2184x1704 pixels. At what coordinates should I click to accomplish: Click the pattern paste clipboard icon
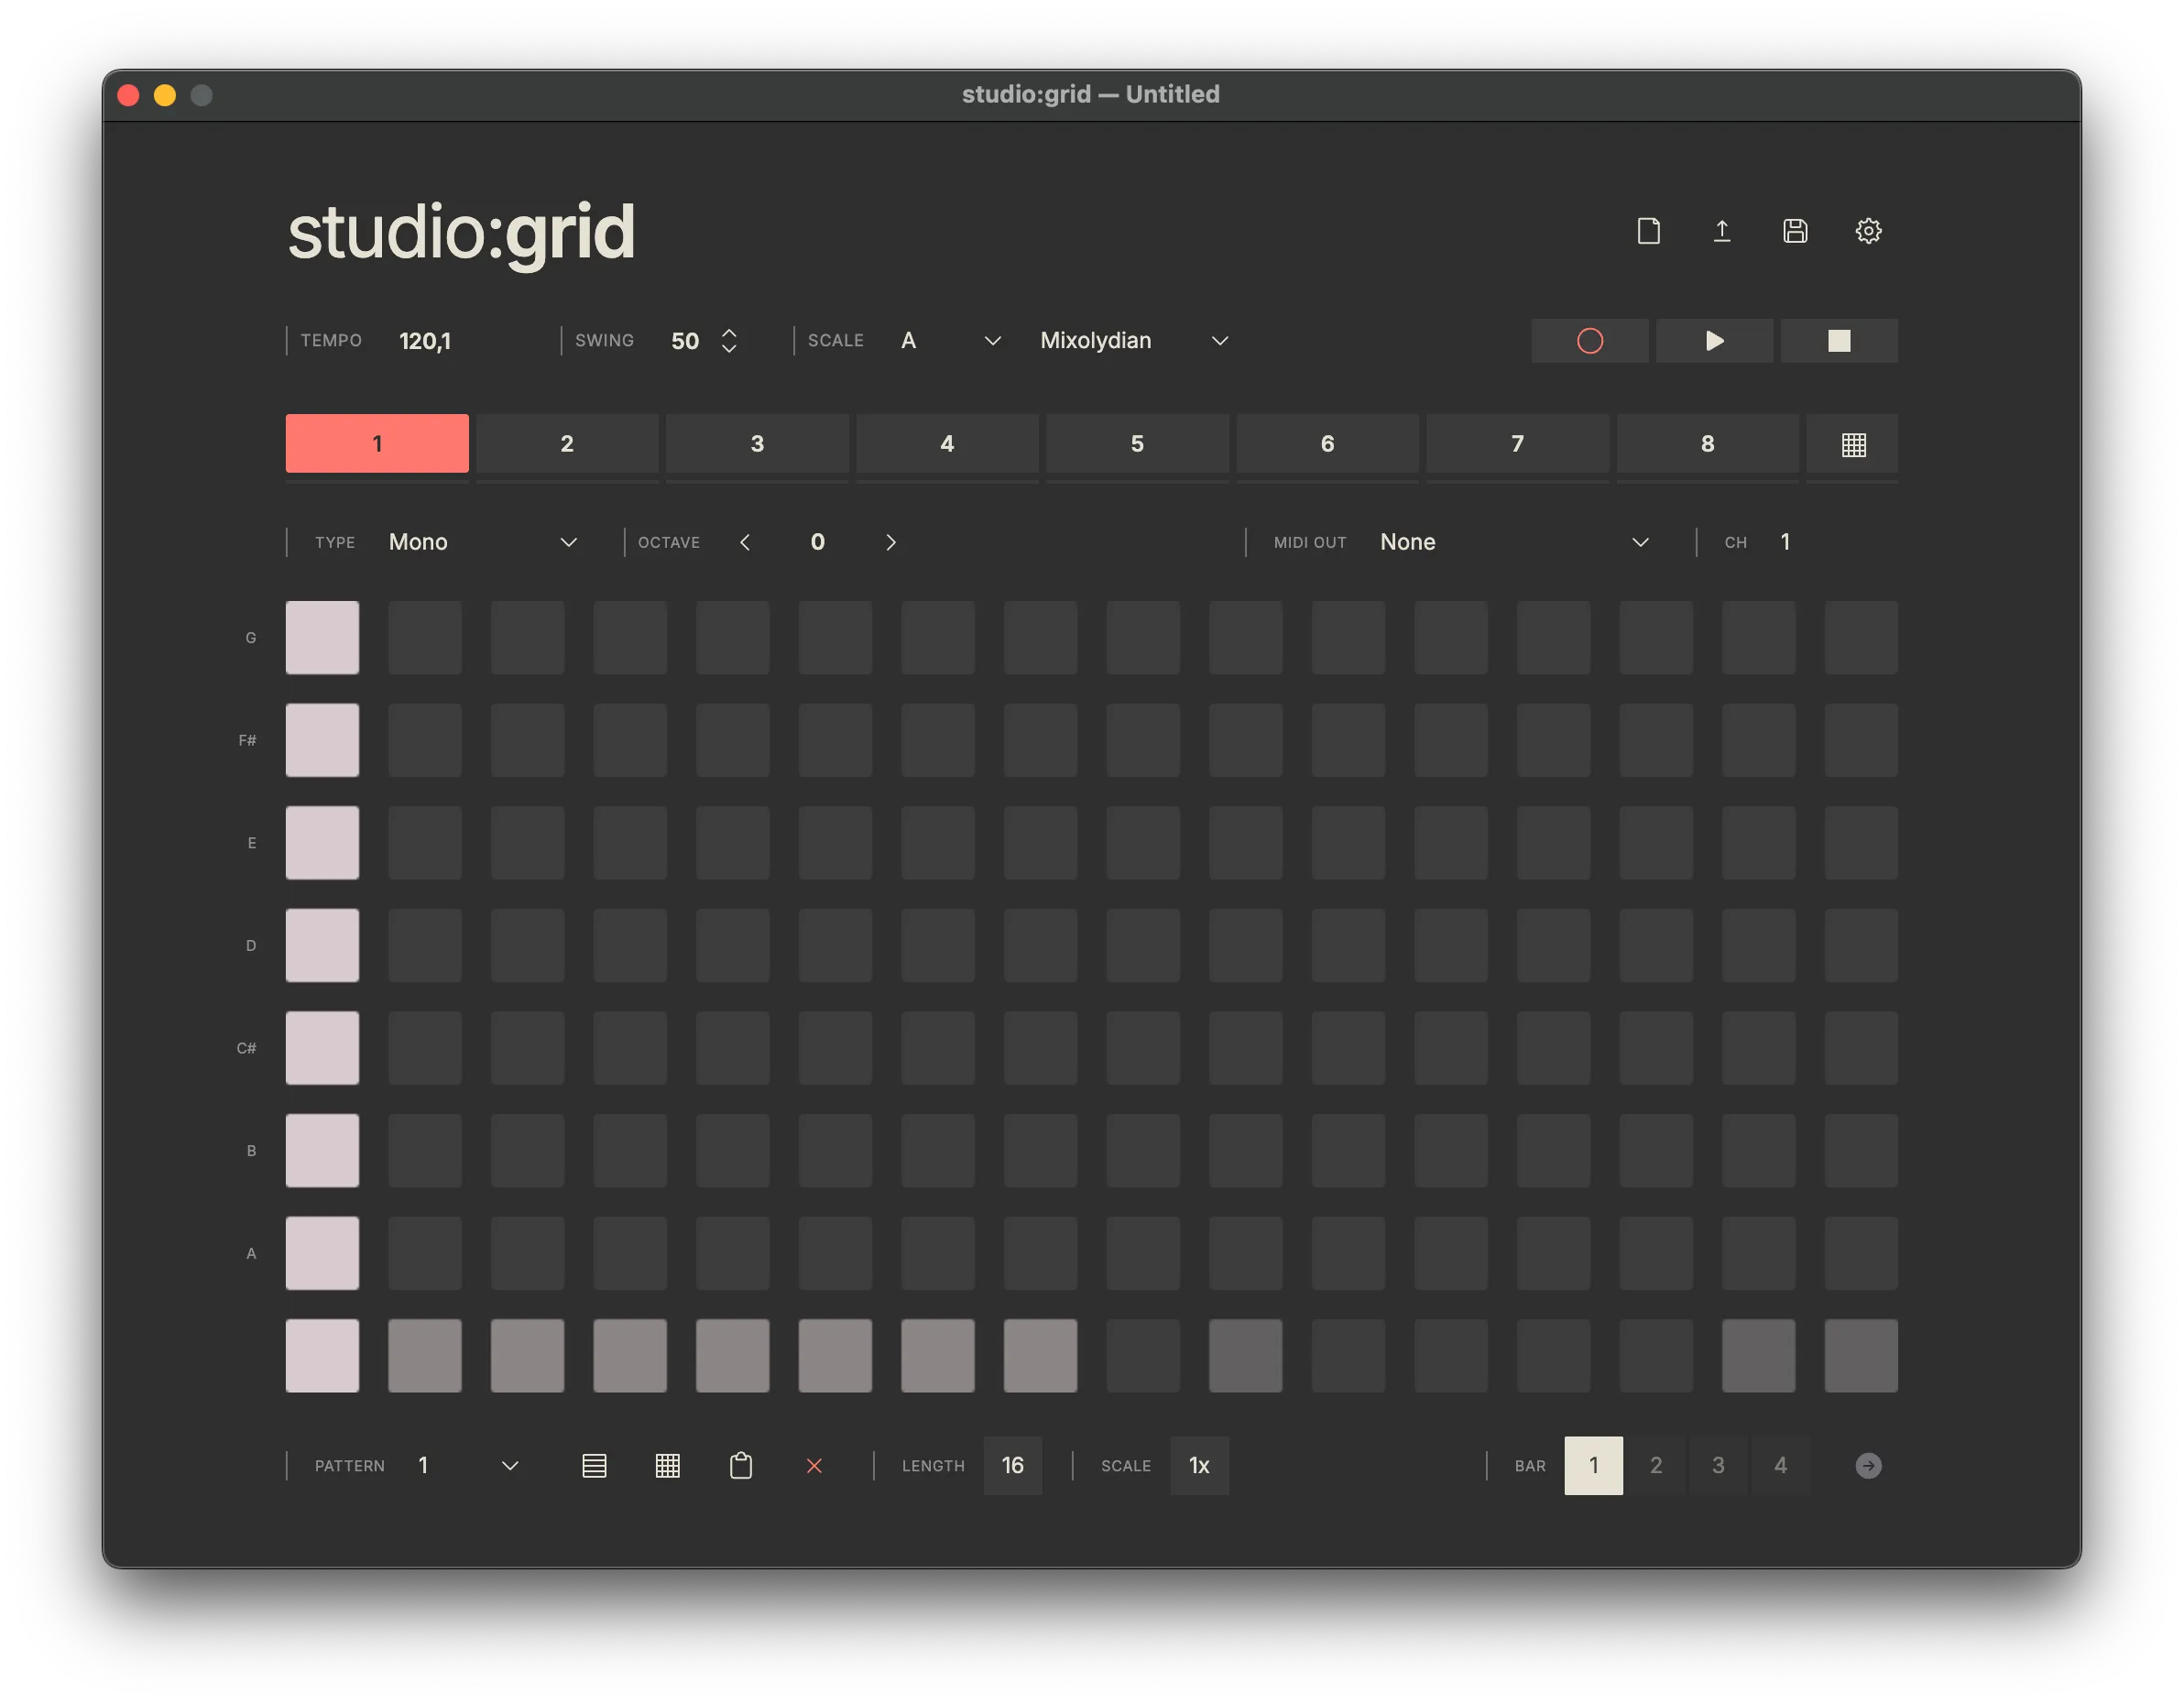click(x=741, y=1466)
